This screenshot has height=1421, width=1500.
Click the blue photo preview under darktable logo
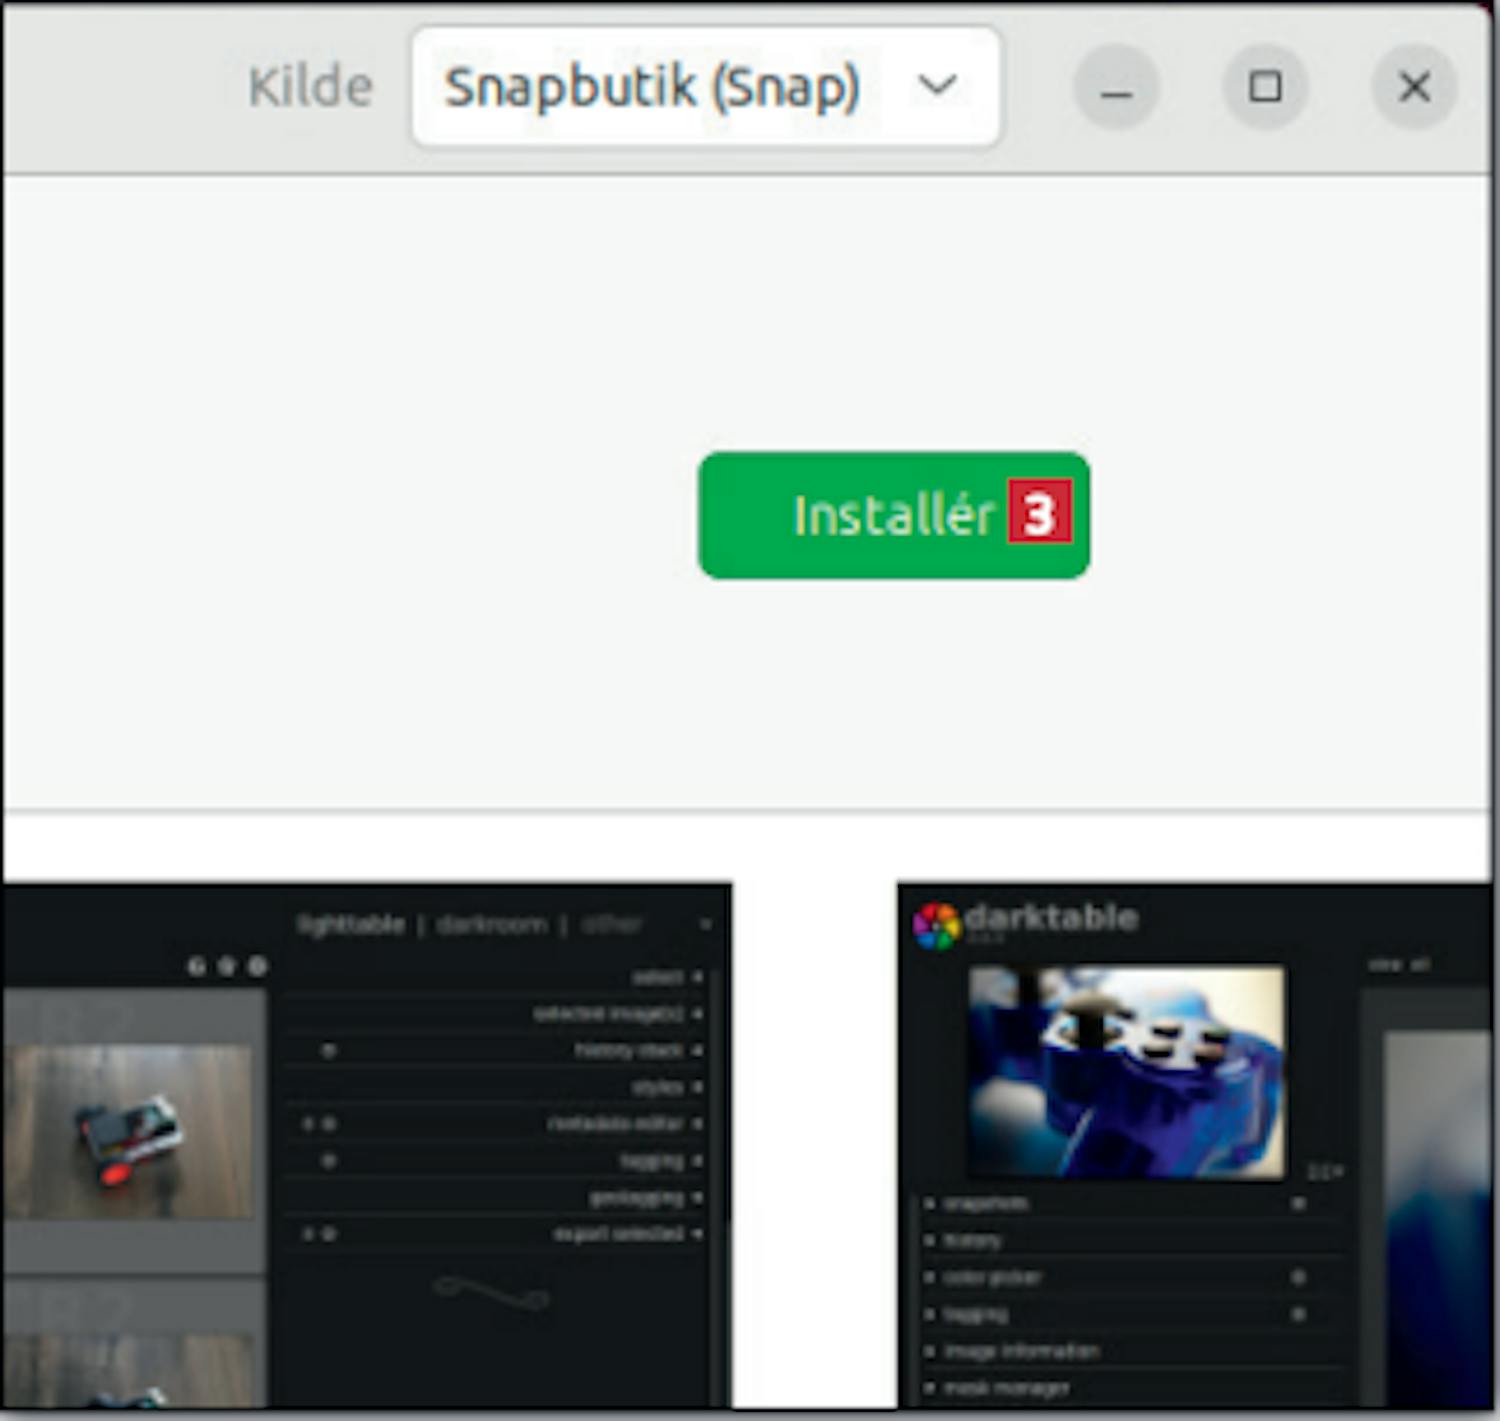(x=1126, y=1069)
